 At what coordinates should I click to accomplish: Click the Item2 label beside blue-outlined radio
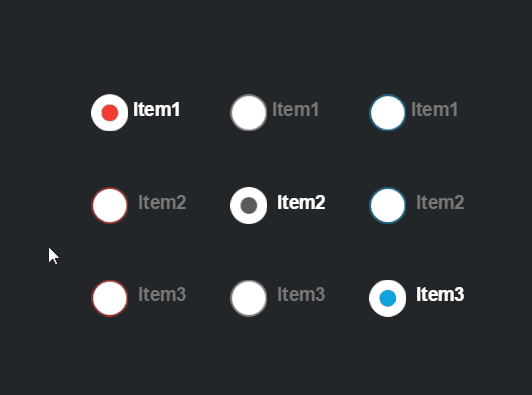[x=440, y=202]
